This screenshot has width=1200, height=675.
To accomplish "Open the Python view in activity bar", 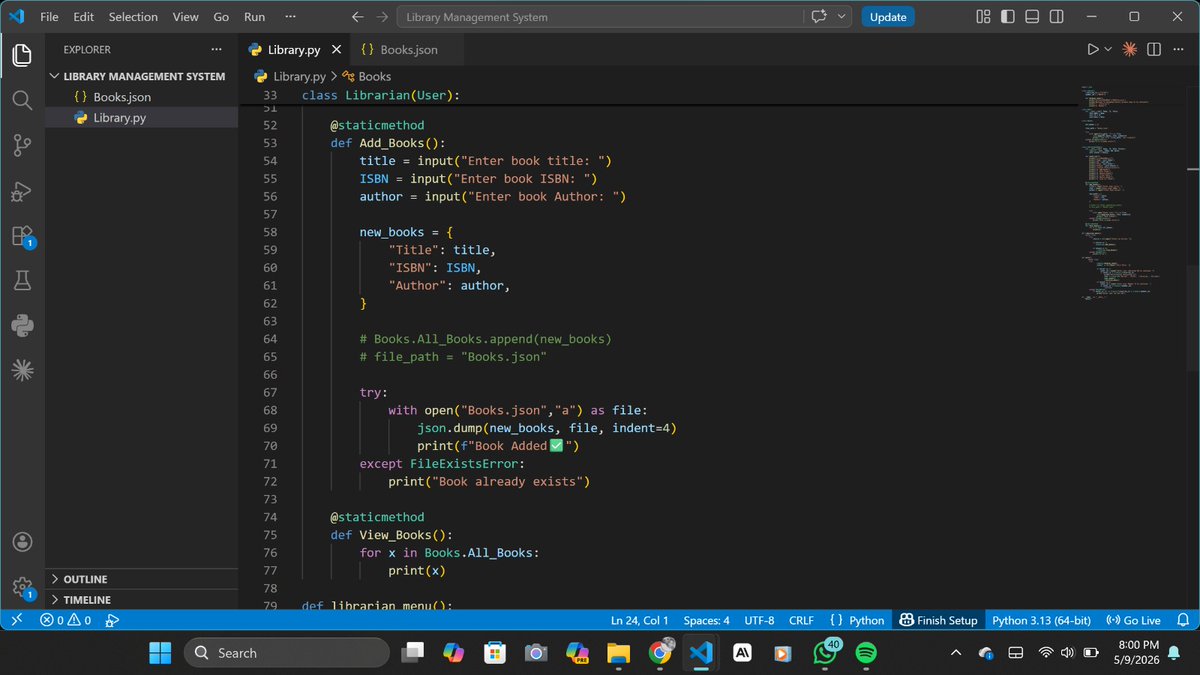I will (x=22, y=325).
